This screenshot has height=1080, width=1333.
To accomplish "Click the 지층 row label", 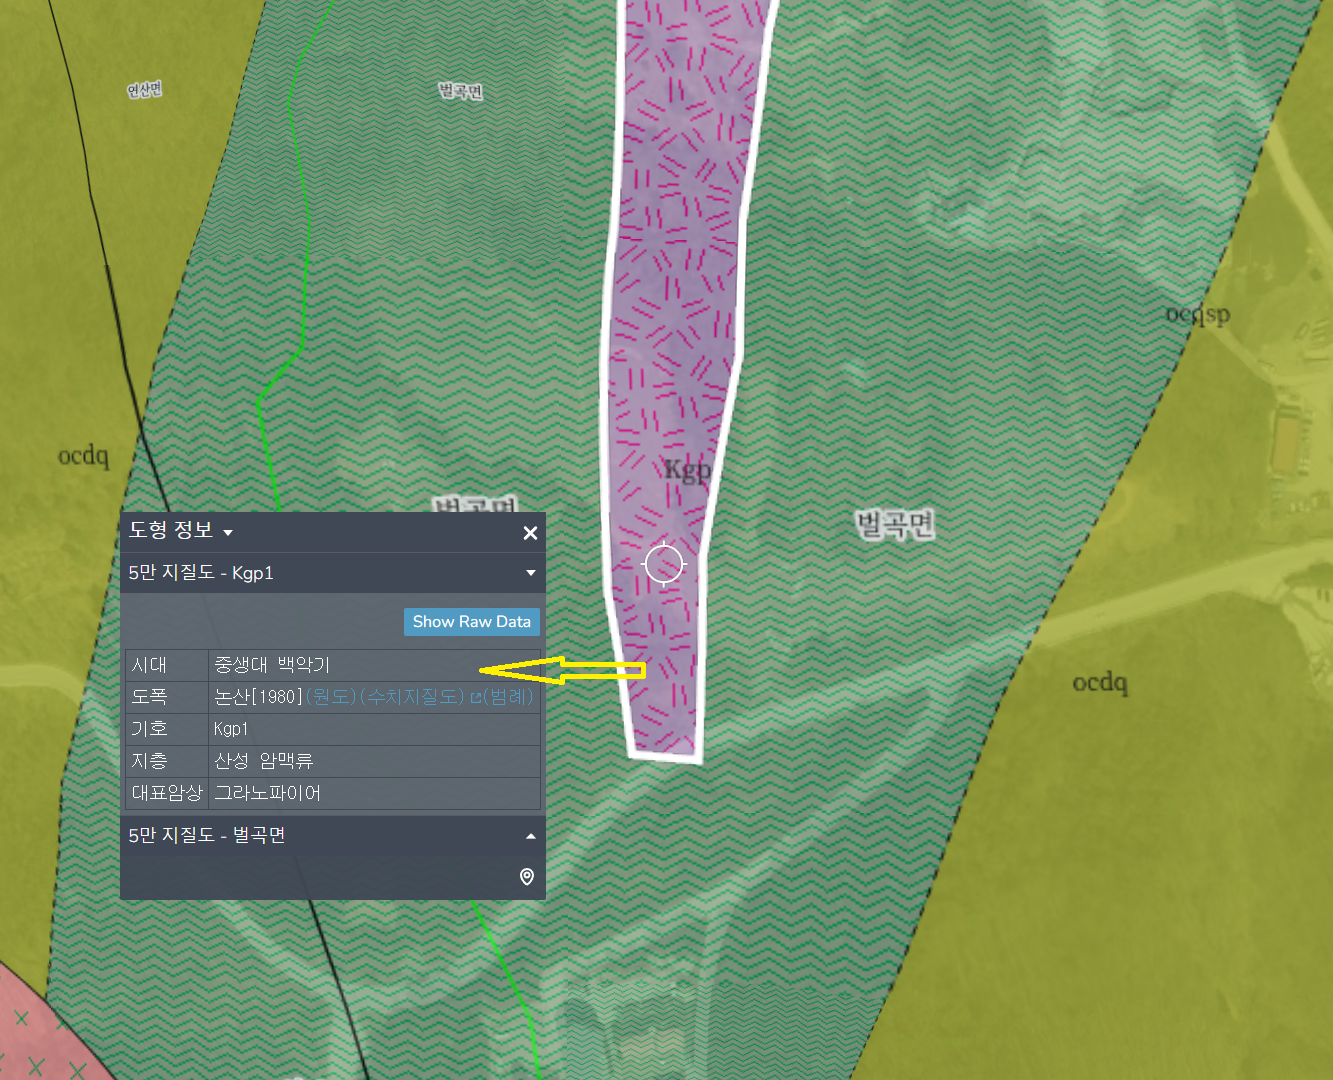I will (149, 761).
